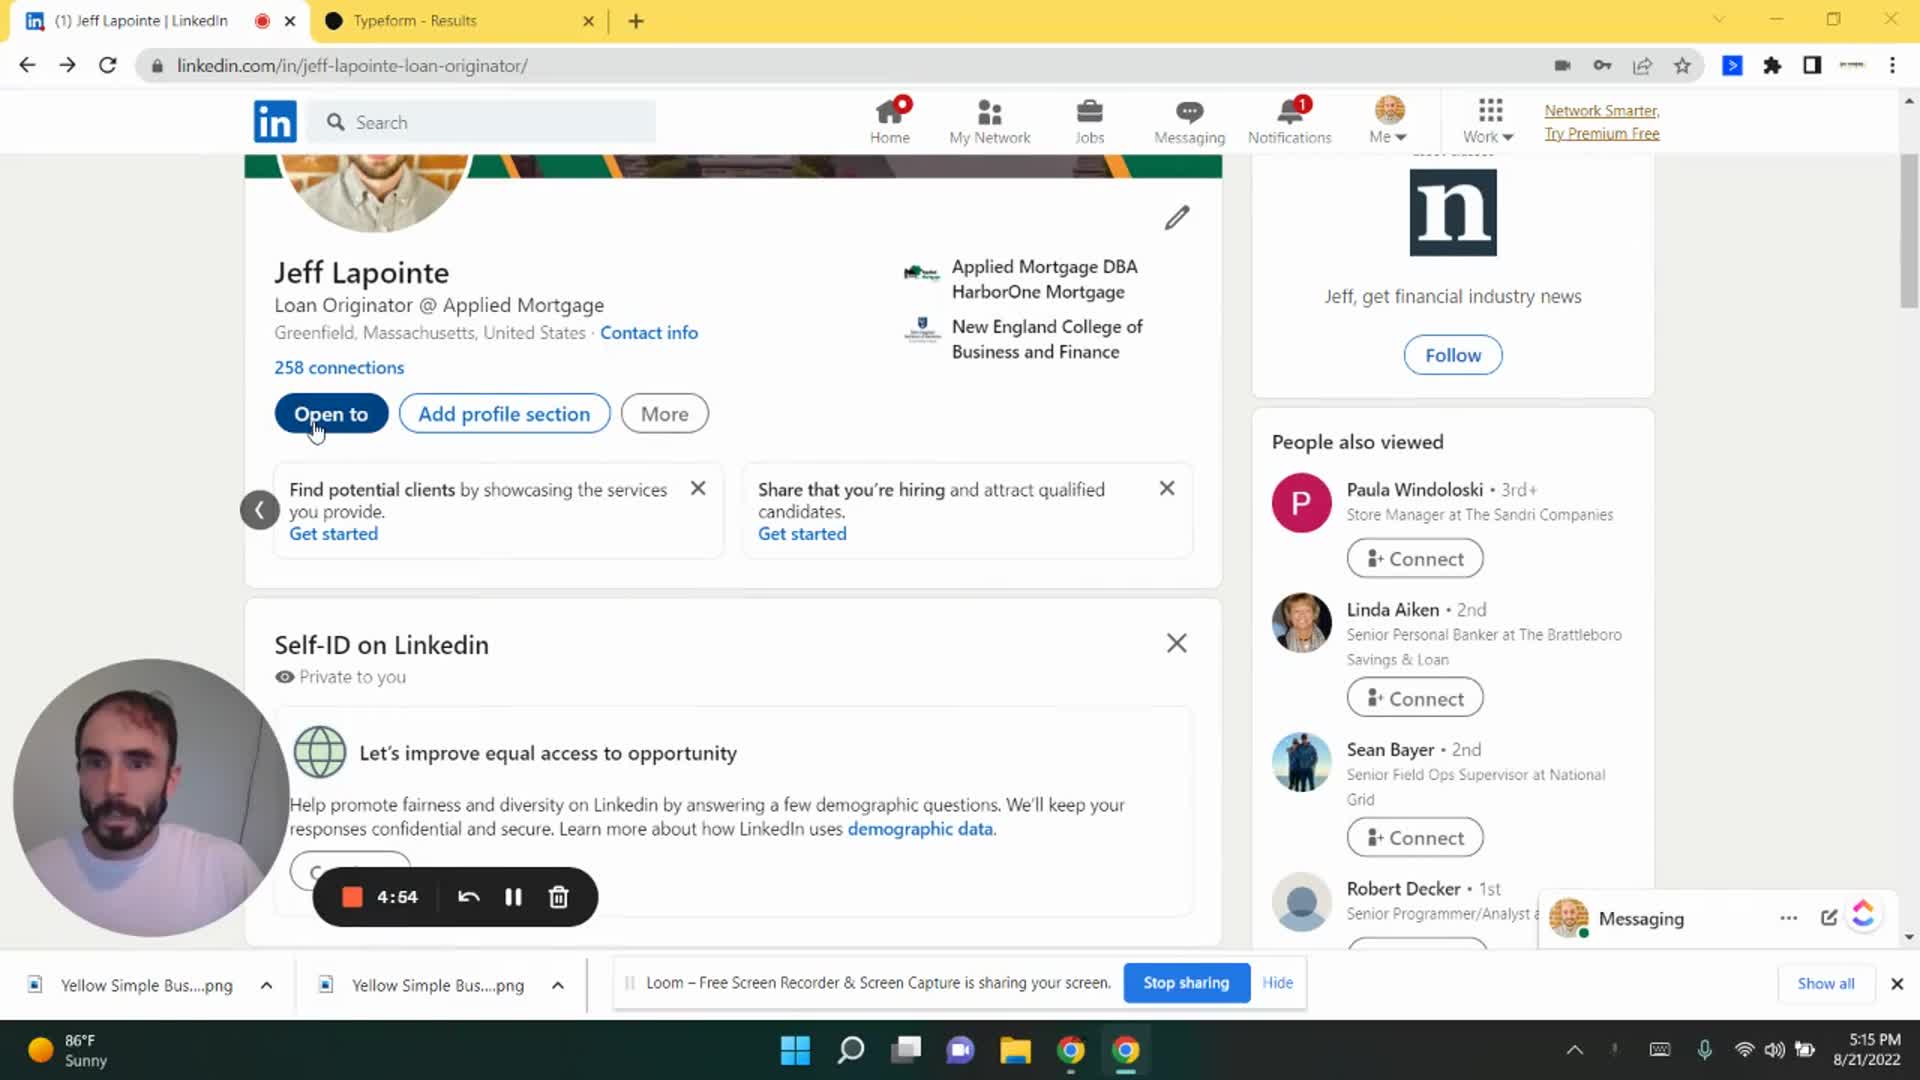Viewport: 1920px width, 1080px height.
Task: Click Add profile section button
Action: pyautogui.click(x=504, y=414)
